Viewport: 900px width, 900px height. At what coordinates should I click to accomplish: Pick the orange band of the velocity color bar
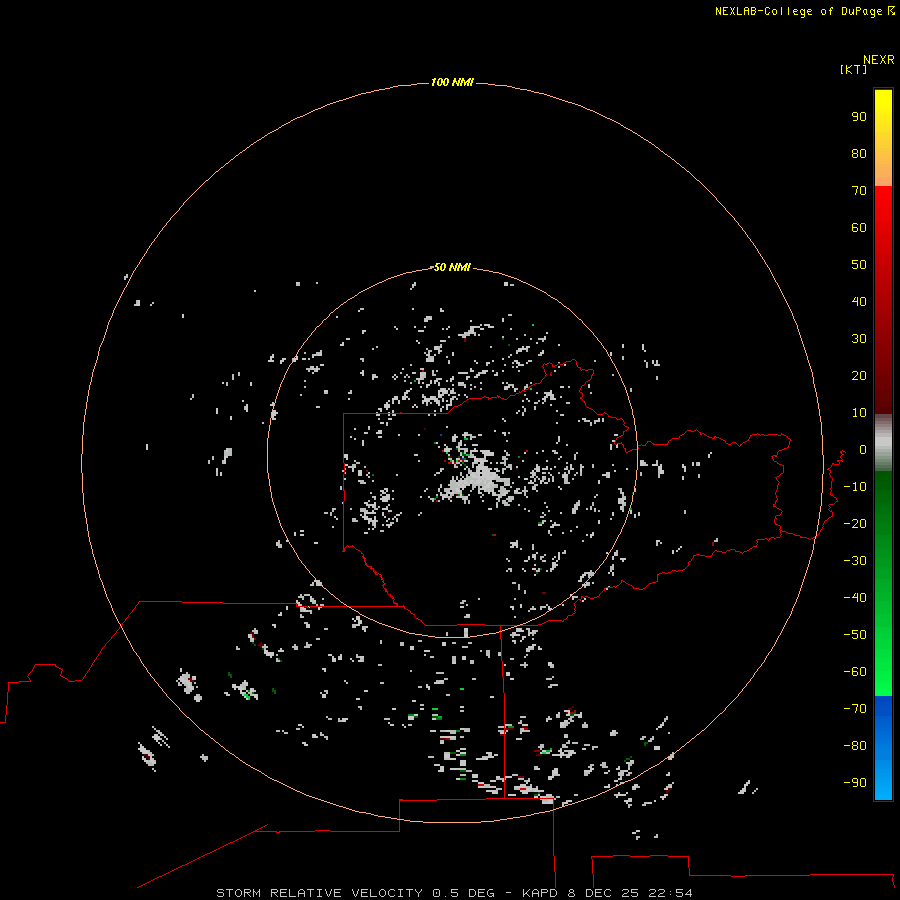(883, 169)
